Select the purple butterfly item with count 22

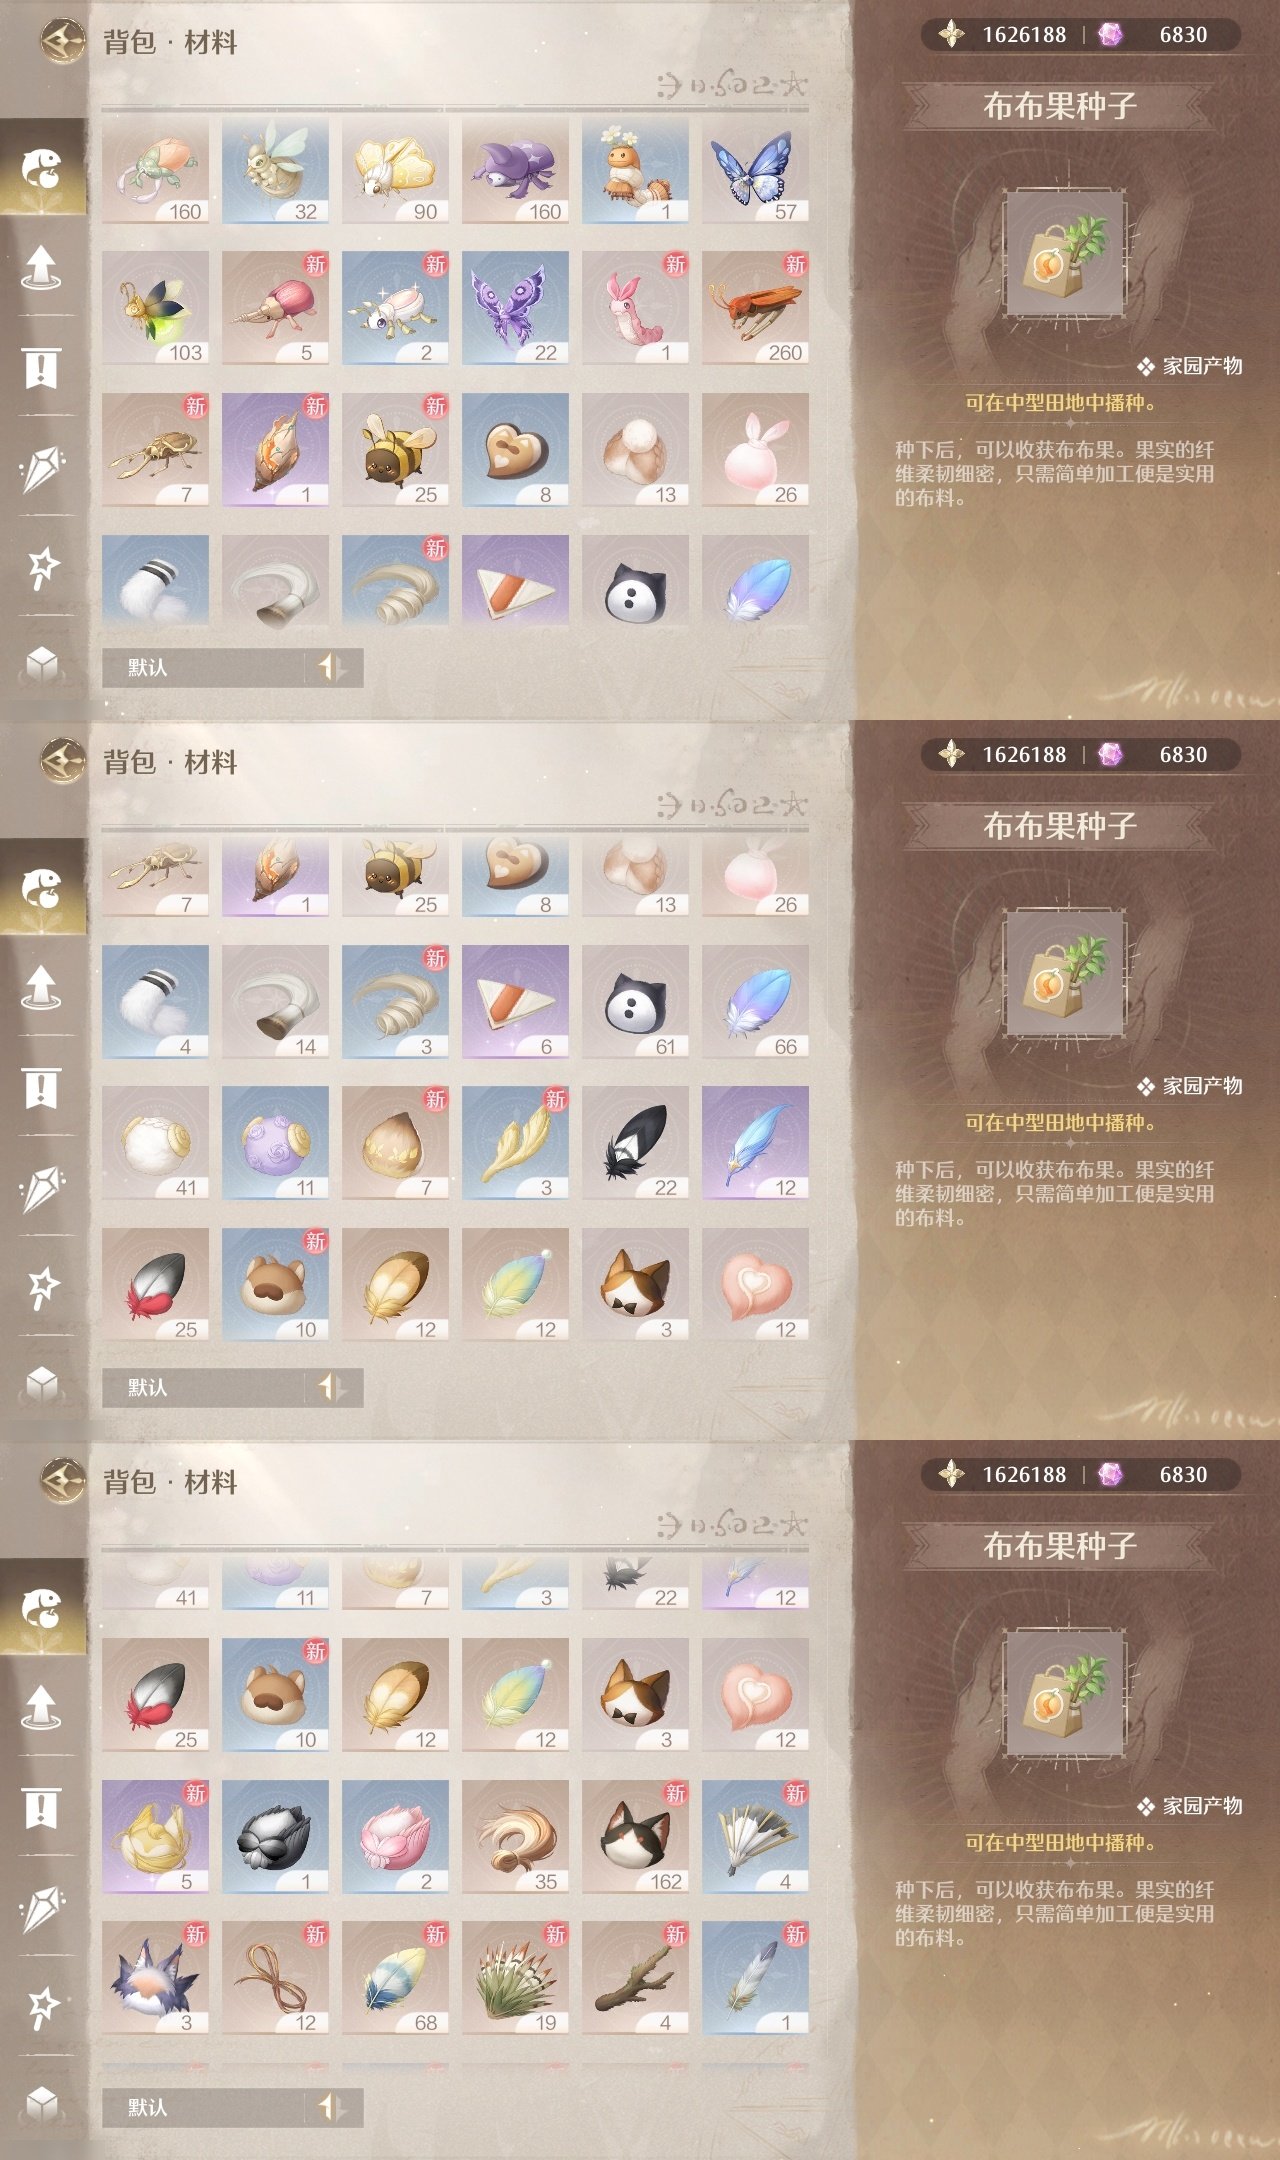515,308
